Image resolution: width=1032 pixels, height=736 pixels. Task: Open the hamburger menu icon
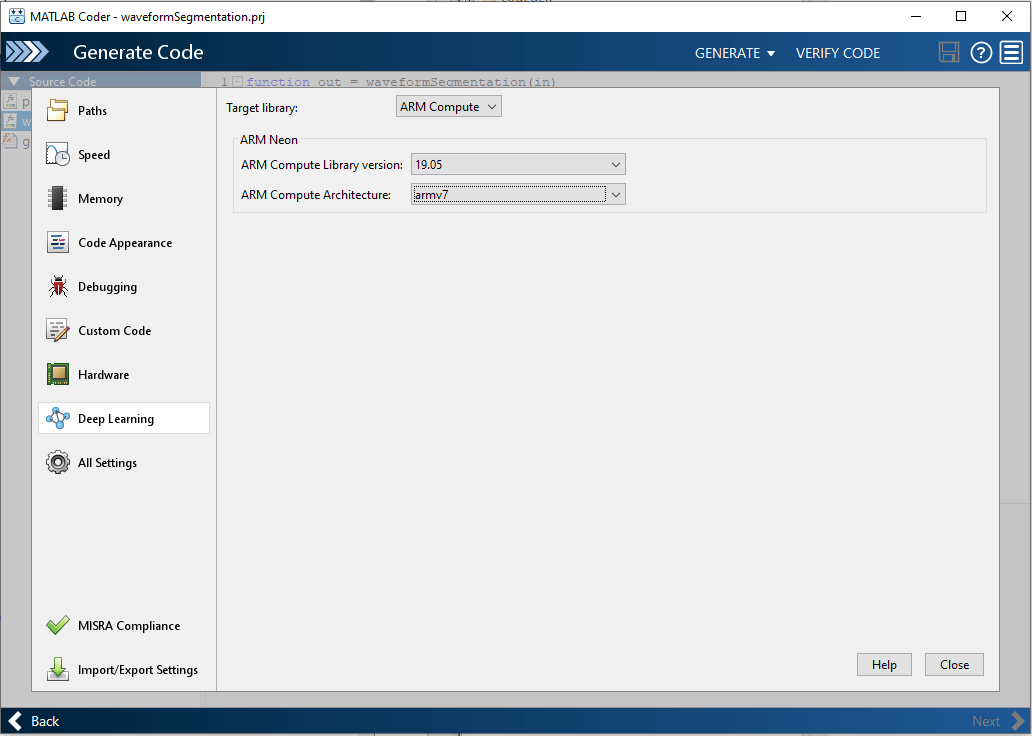(1010, 53)
